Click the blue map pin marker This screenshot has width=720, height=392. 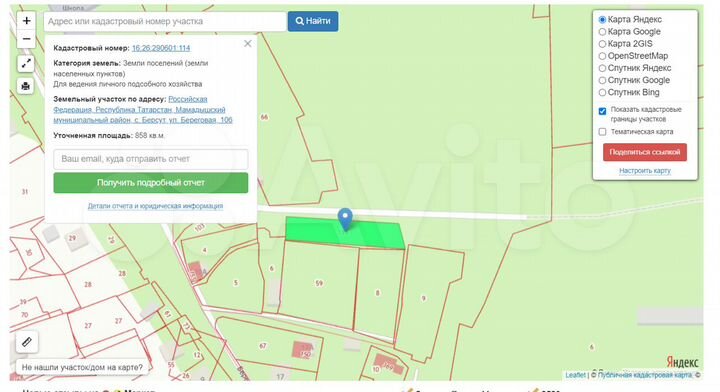pyautogui.click(x=345, y=219)
